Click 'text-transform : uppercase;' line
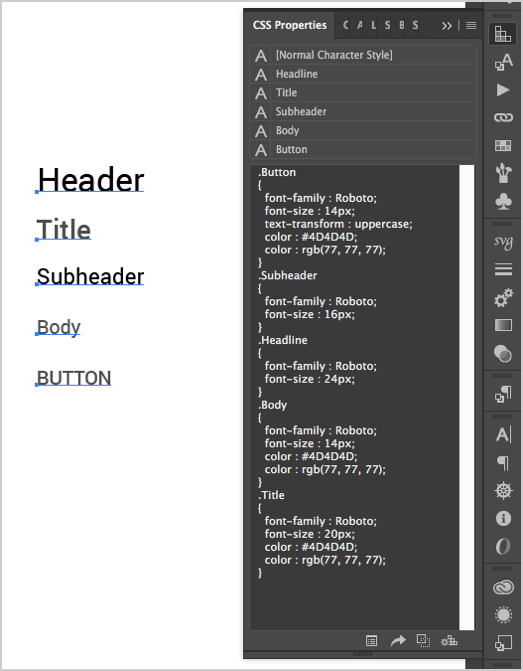 click(x=339, y=224)
